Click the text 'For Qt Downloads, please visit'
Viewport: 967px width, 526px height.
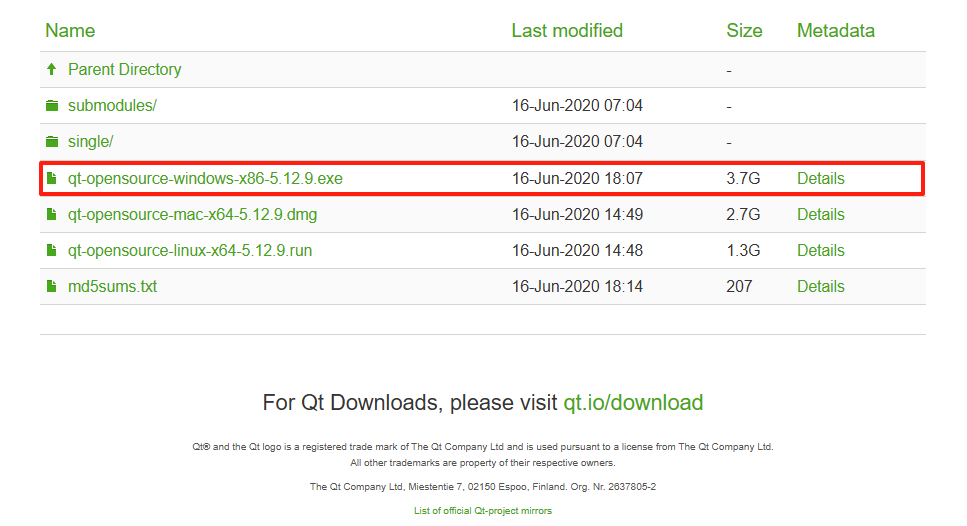click(x=410, y=403)
